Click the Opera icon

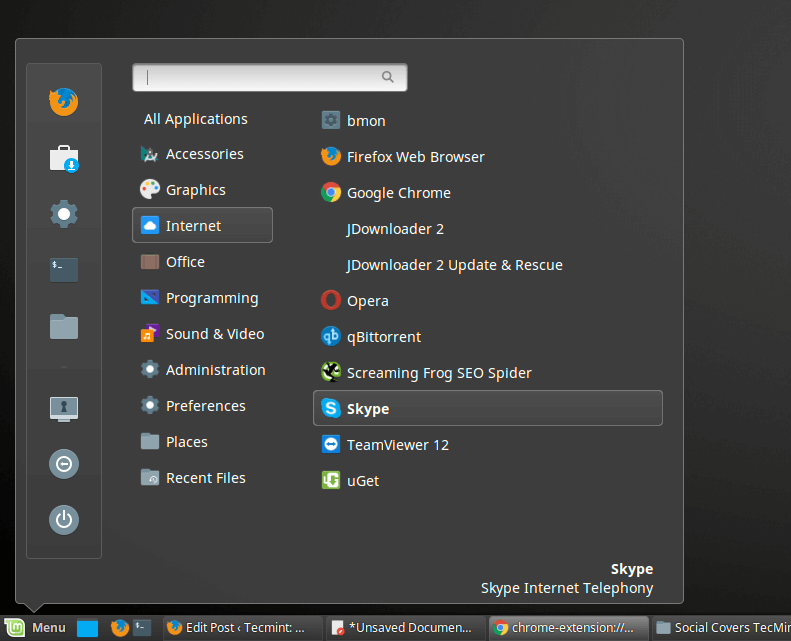point(331,301)
